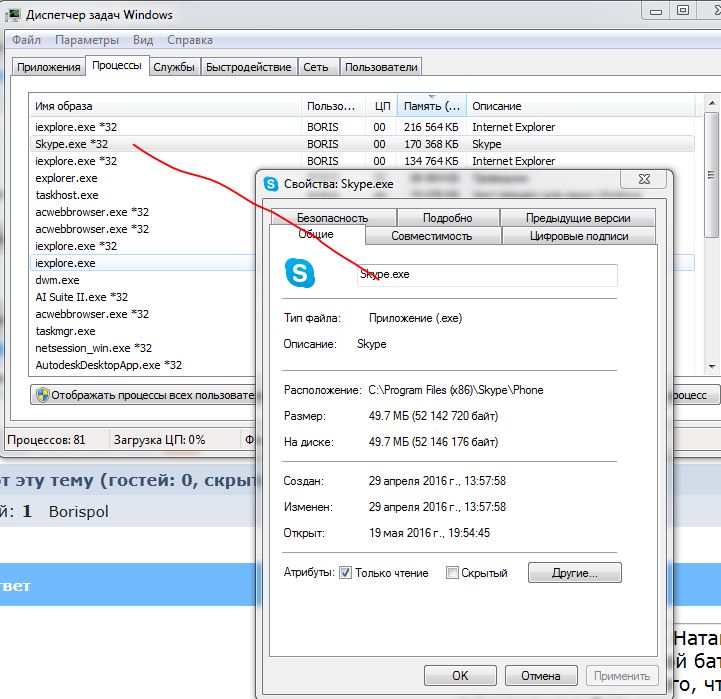Click the location path C:\Program Files (x86)\Skype\Phone
The image size is (721, 699).
pyautogui.click(x=456, y=390)
